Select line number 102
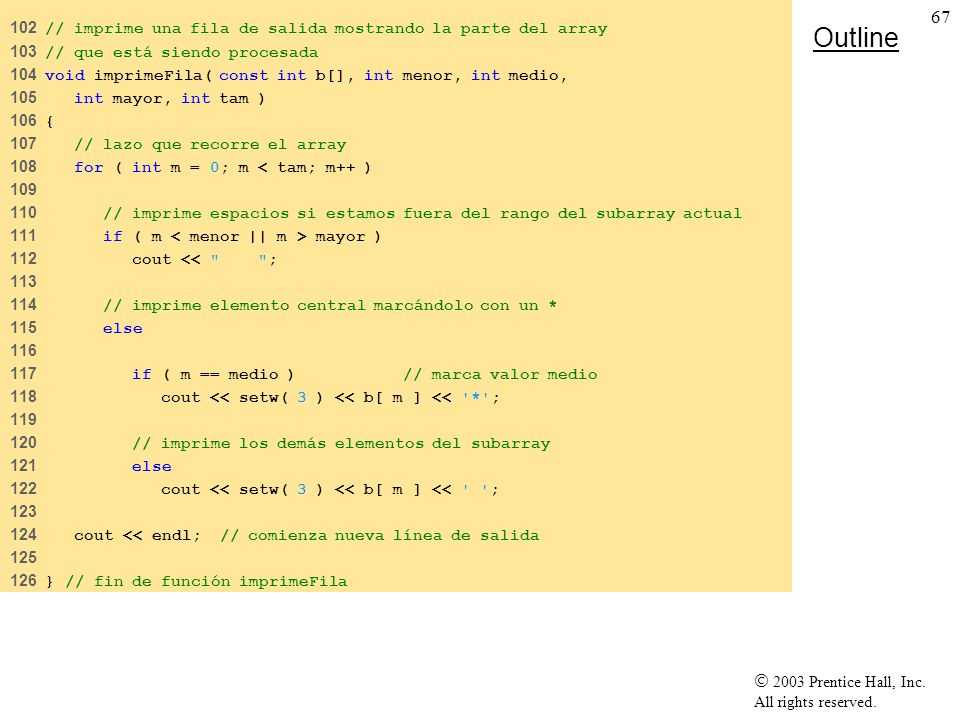This screenshot has width=960, height=720. click(x=23, y=28)
